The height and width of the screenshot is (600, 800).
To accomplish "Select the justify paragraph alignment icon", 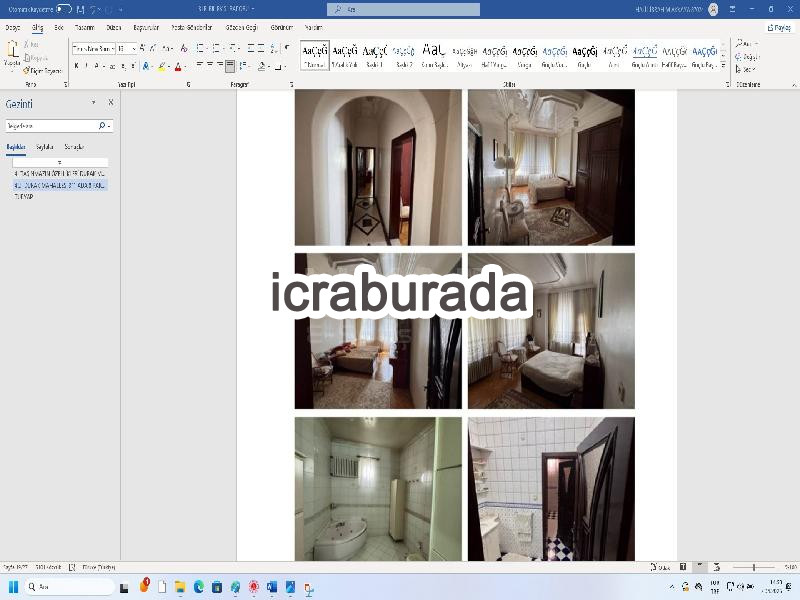I will pyautogui.click(x=230, y=66).
